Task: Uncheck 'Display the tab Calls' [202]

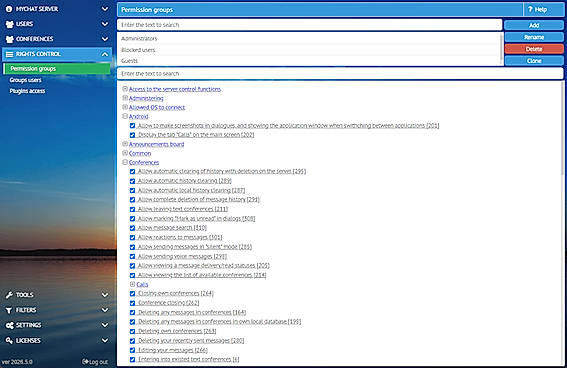Action: point(132,135)
